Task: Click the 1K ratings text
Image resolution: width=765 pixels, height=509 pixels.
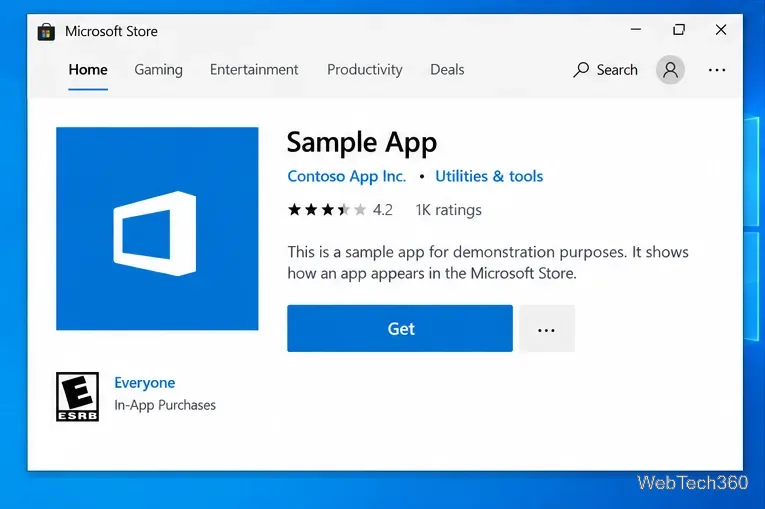Action: pyautogui.click(x=448, y=210)
